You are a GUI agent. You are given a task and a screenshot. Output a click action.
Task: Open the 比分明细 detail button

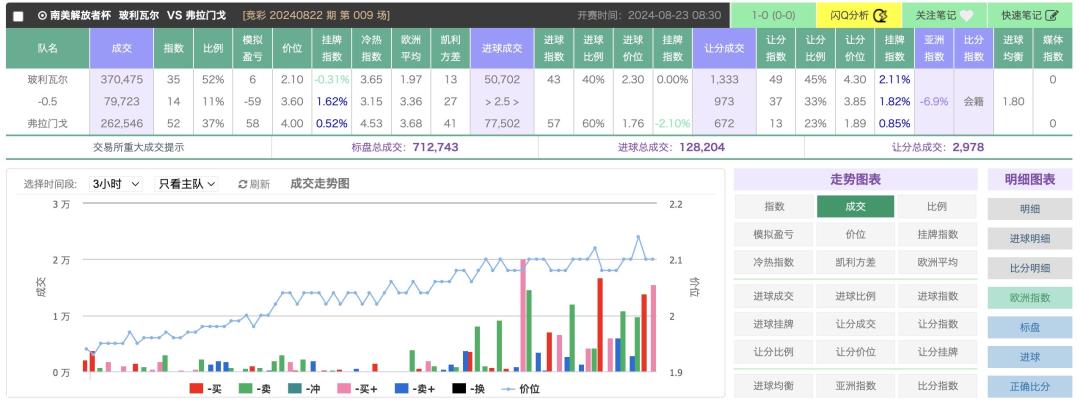(1030, 268)
